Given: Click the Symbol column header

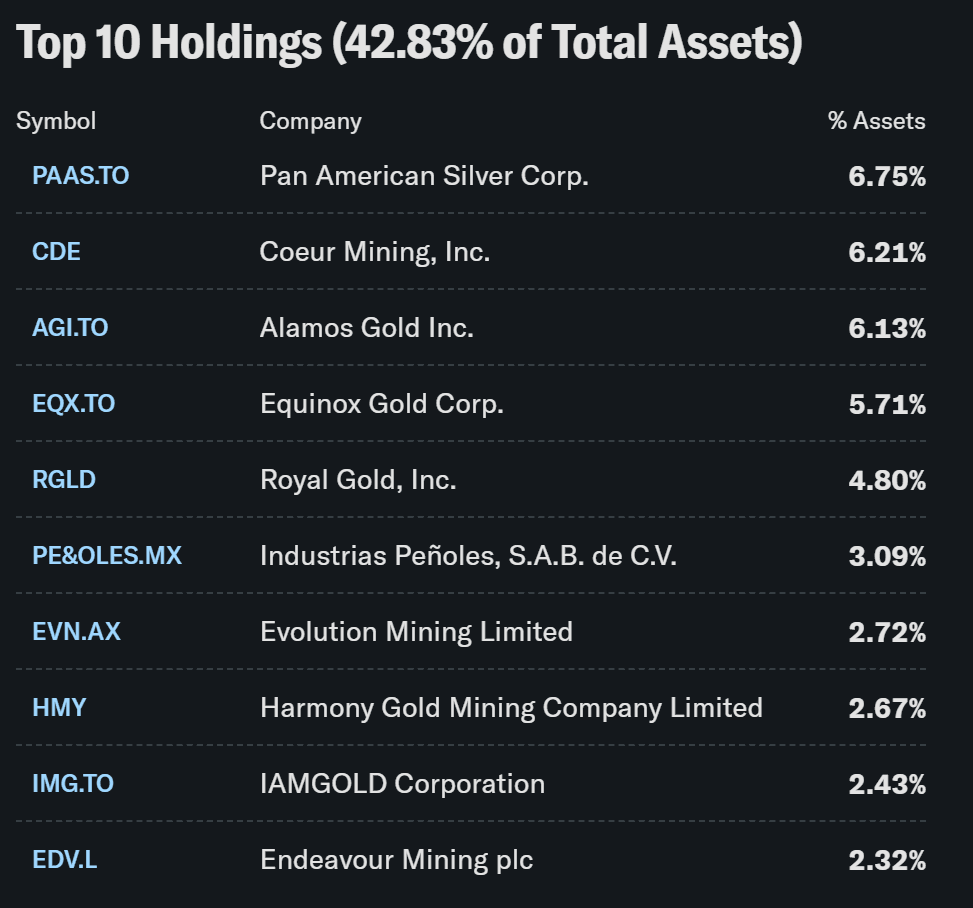Looking at the screenshot, I should point(56,121).
